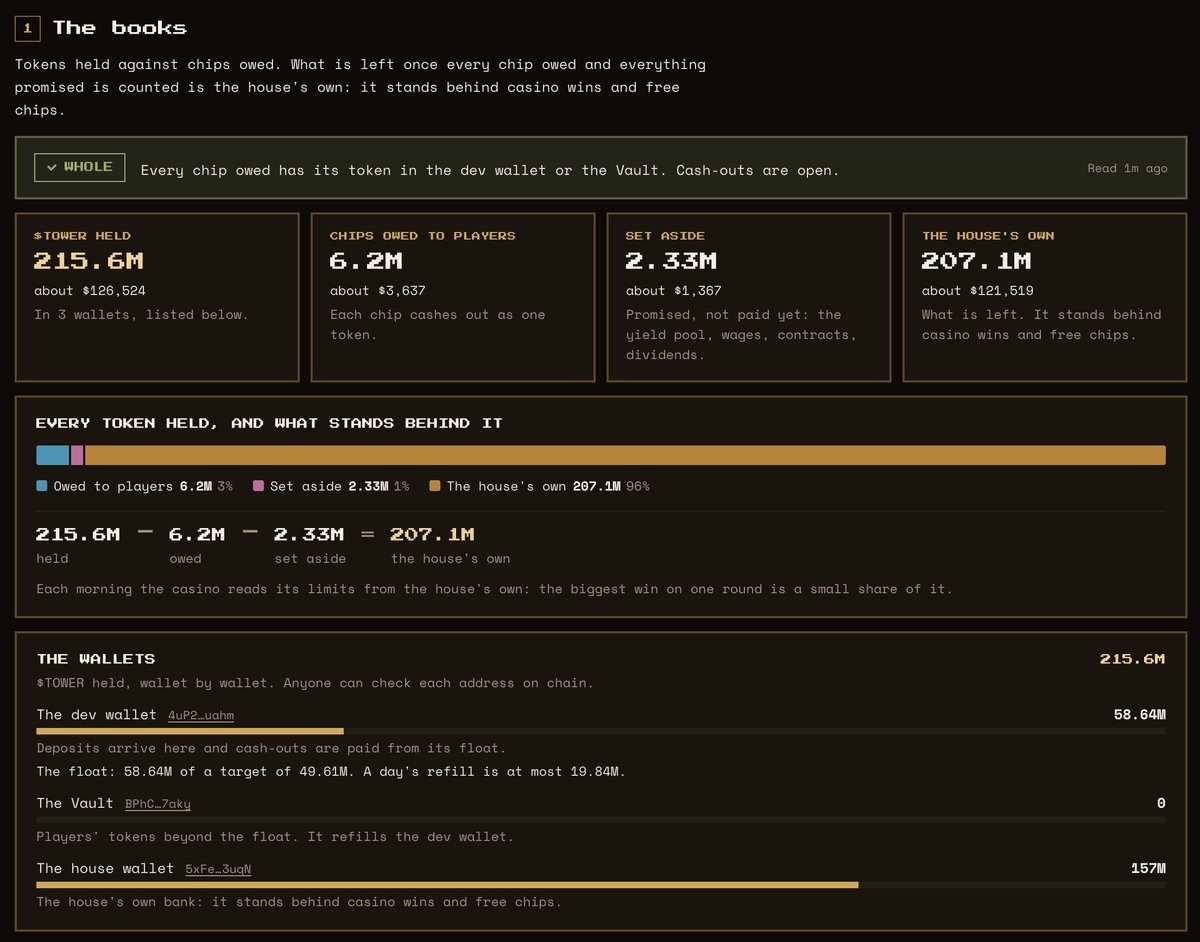Screen dimensions: 1200x942
Task: Click the 207.1M house's own equation result
Action: click(433, 534)
